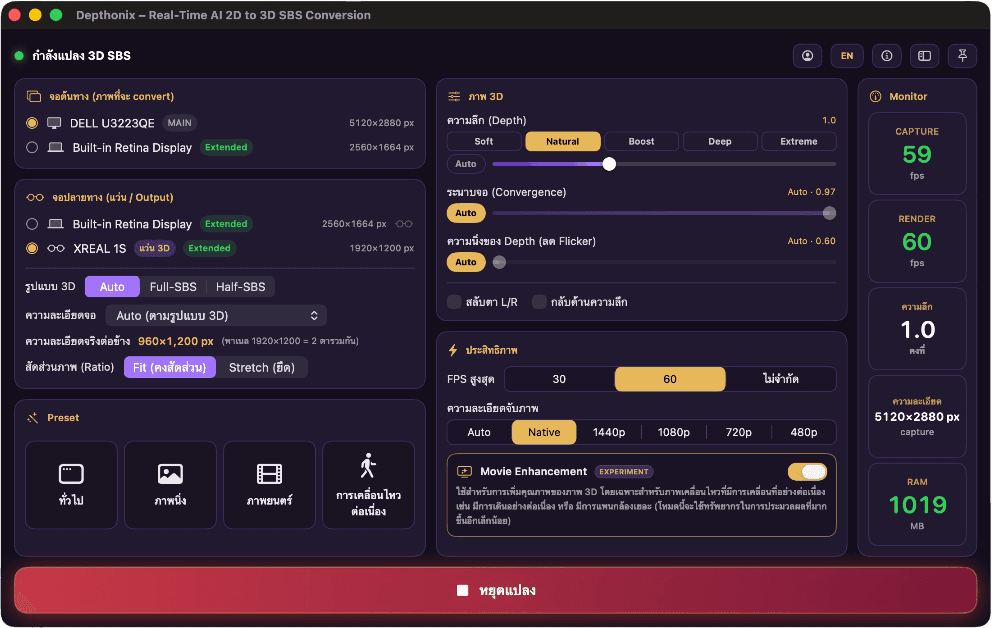Click the EXPERIMENT badge
This screenshot has height=628, width=992.
pyautogui.click(x=624, y=472)
